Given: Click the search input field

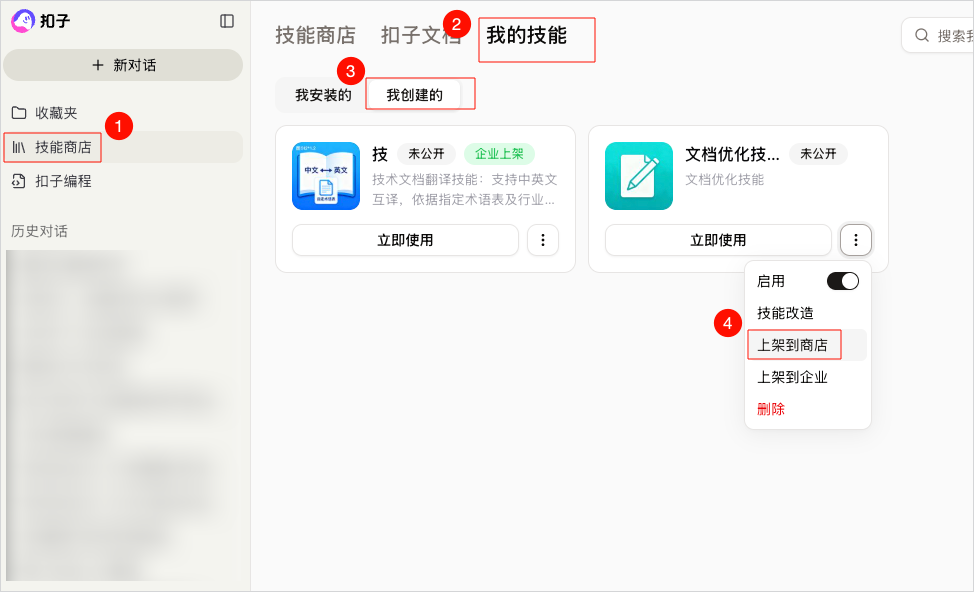Looking at the screenshot, I should click(x=938, y=35).
